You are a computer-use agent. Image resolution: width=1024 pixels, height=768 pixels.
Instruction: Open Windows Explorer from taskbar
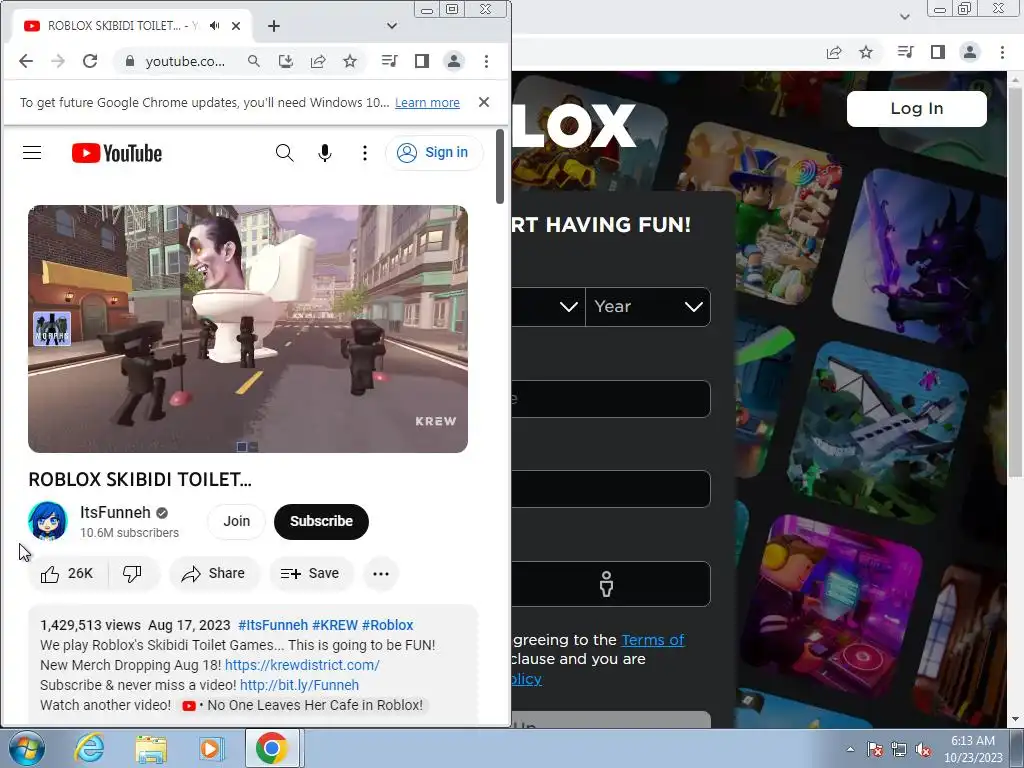[151, 748]
